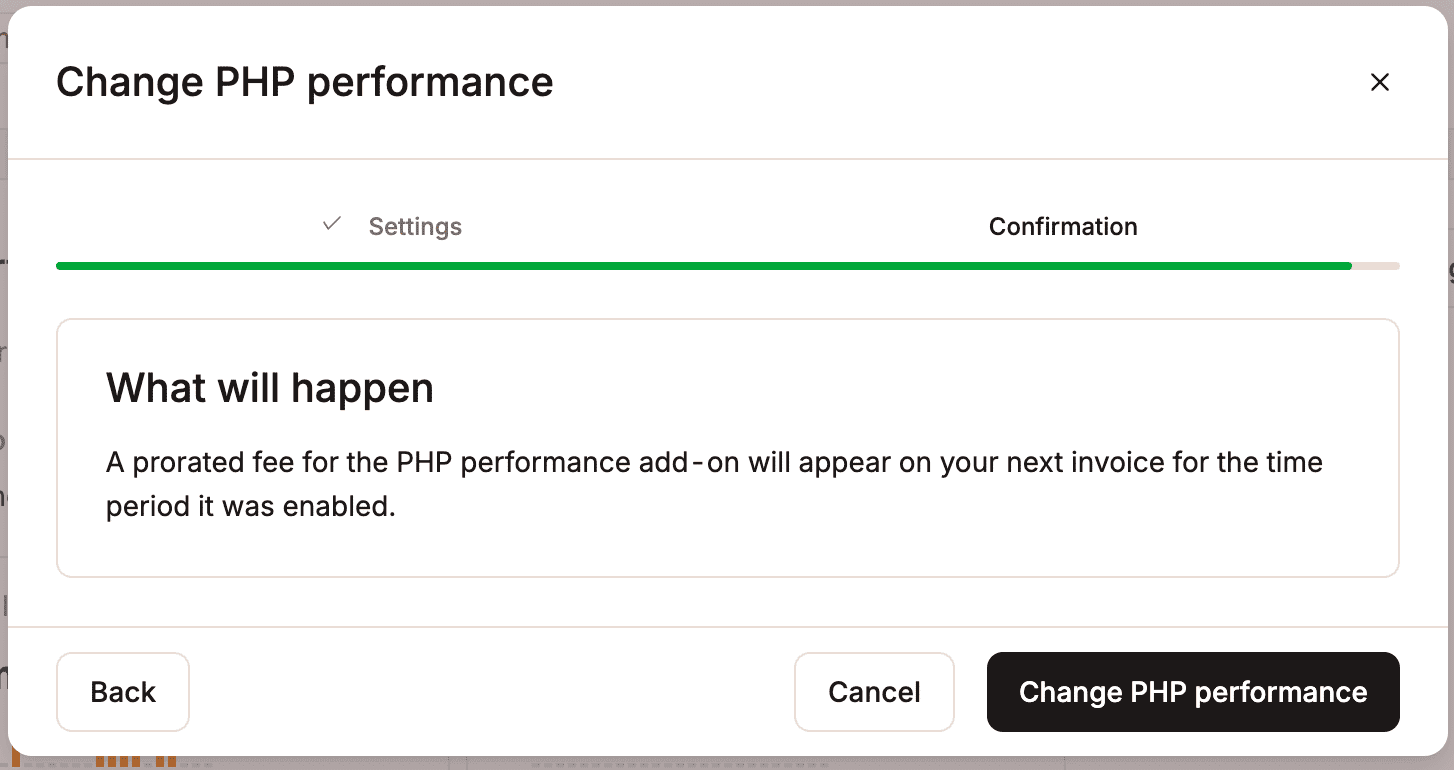Image resolution: width=1454 pixels, height=770 pixels.
Task: Go back using the Back button
Action: coord(123,691)
